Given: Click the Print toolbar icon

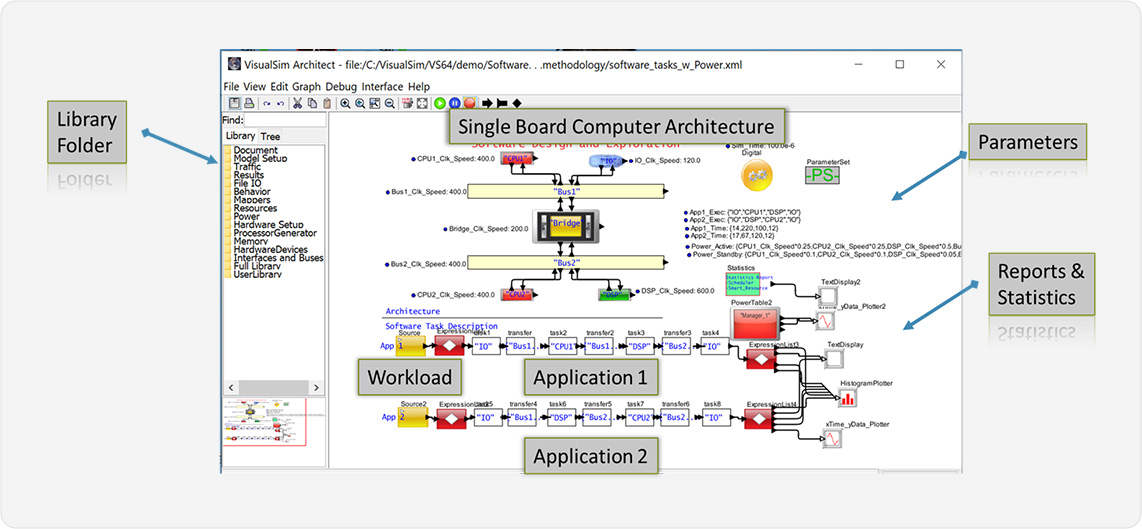Looking at the screenshot, I should 248,103.
